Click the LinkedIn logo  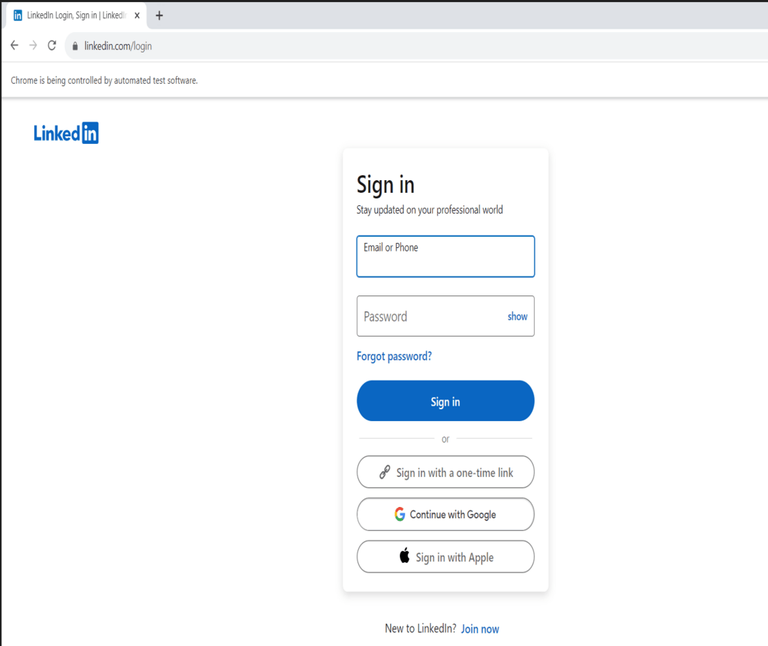[x=66, y=133]
